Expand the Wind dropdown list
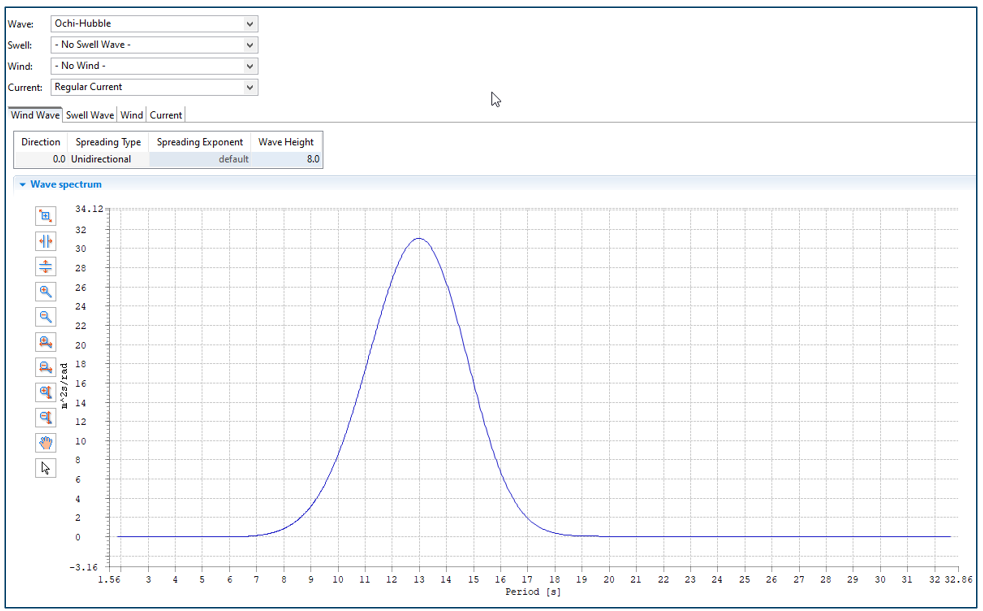Image resolution: width=983 pixels, height=611 pixels. (154, 66)
